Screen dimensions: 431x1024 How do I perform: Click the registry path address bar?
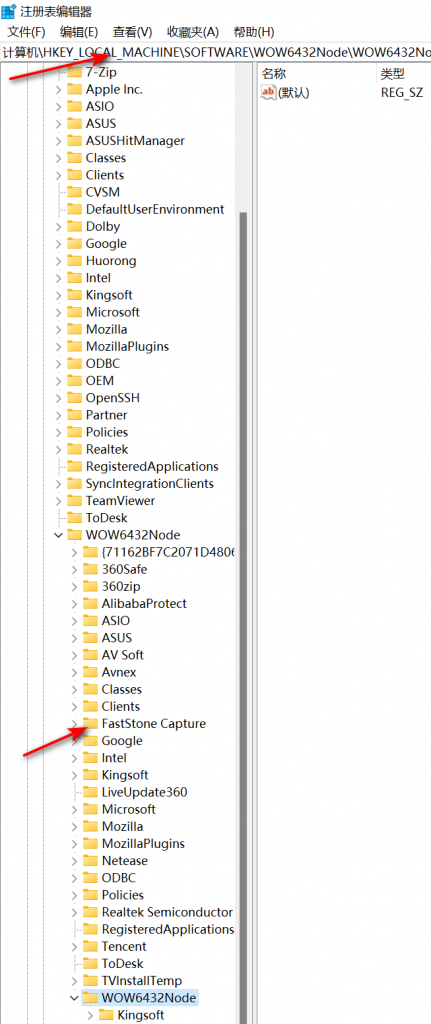[216, 52]
